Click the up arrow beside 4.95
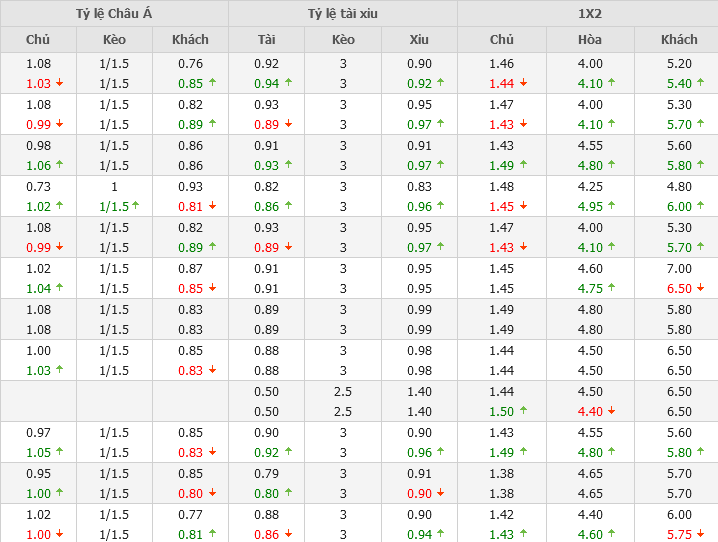 611,206
